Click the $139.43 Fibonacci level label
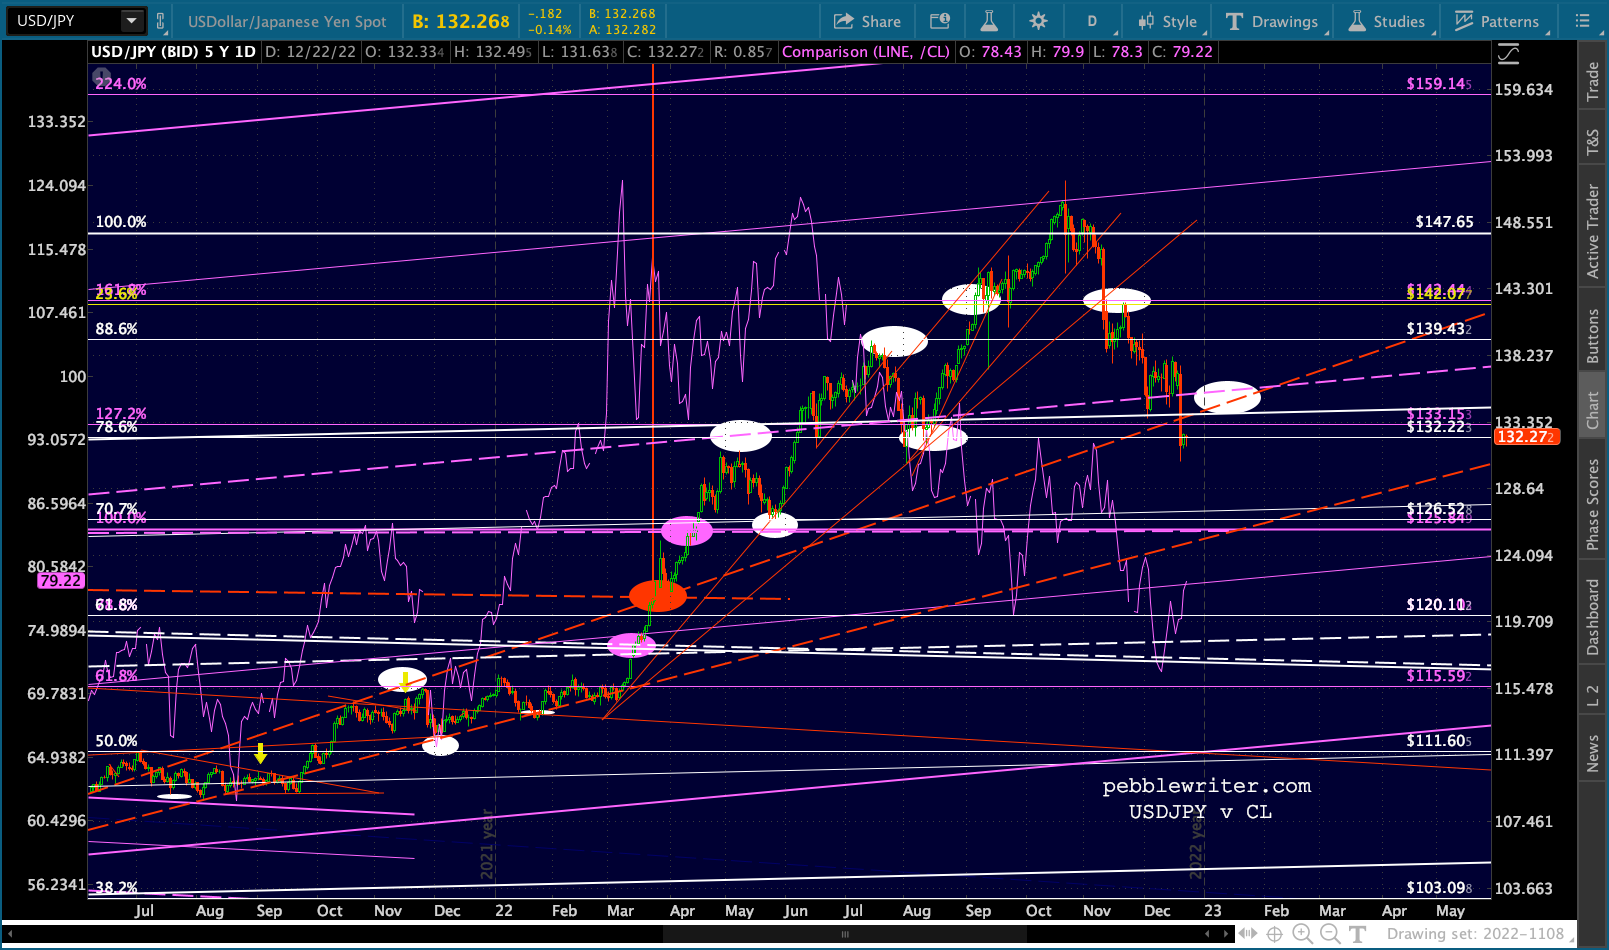This screenshot has height=950, width=1609. 1439,329
